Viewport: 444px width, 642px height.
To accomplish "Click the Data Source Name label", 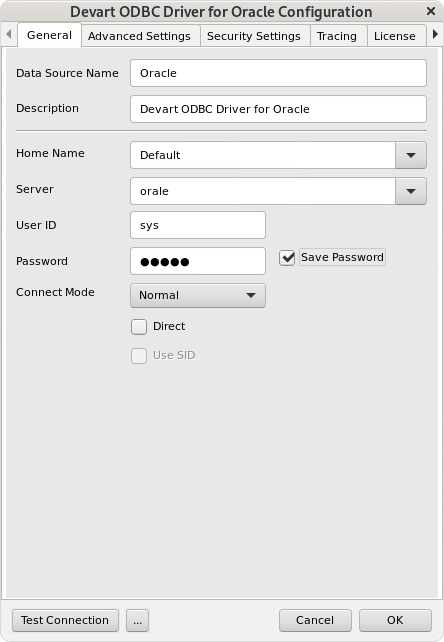I will click(x=67, y=73).
